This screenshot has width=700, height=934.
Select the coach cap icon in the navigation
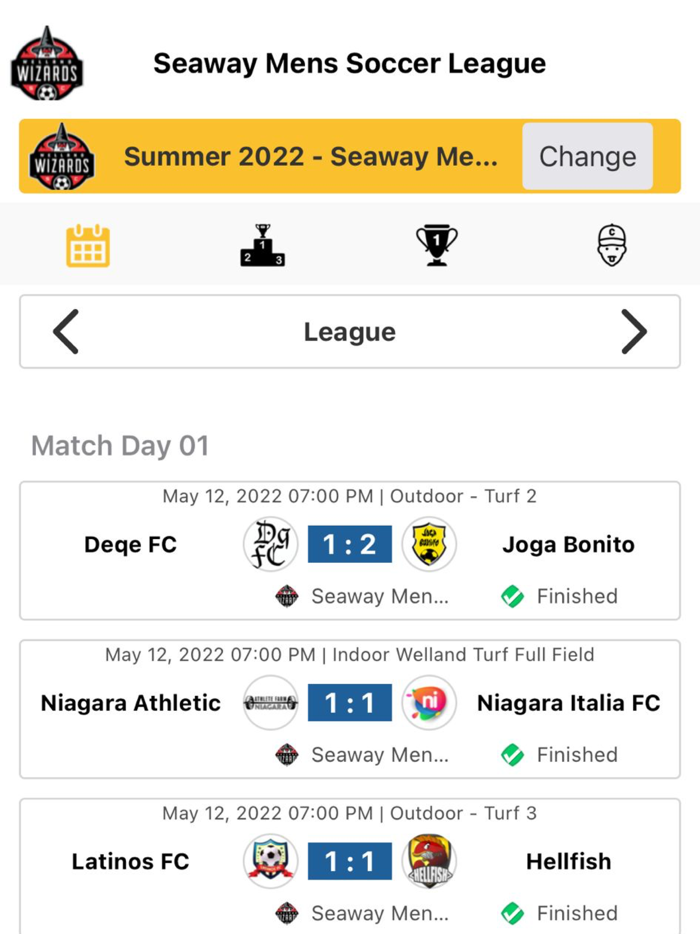(612, 243)
